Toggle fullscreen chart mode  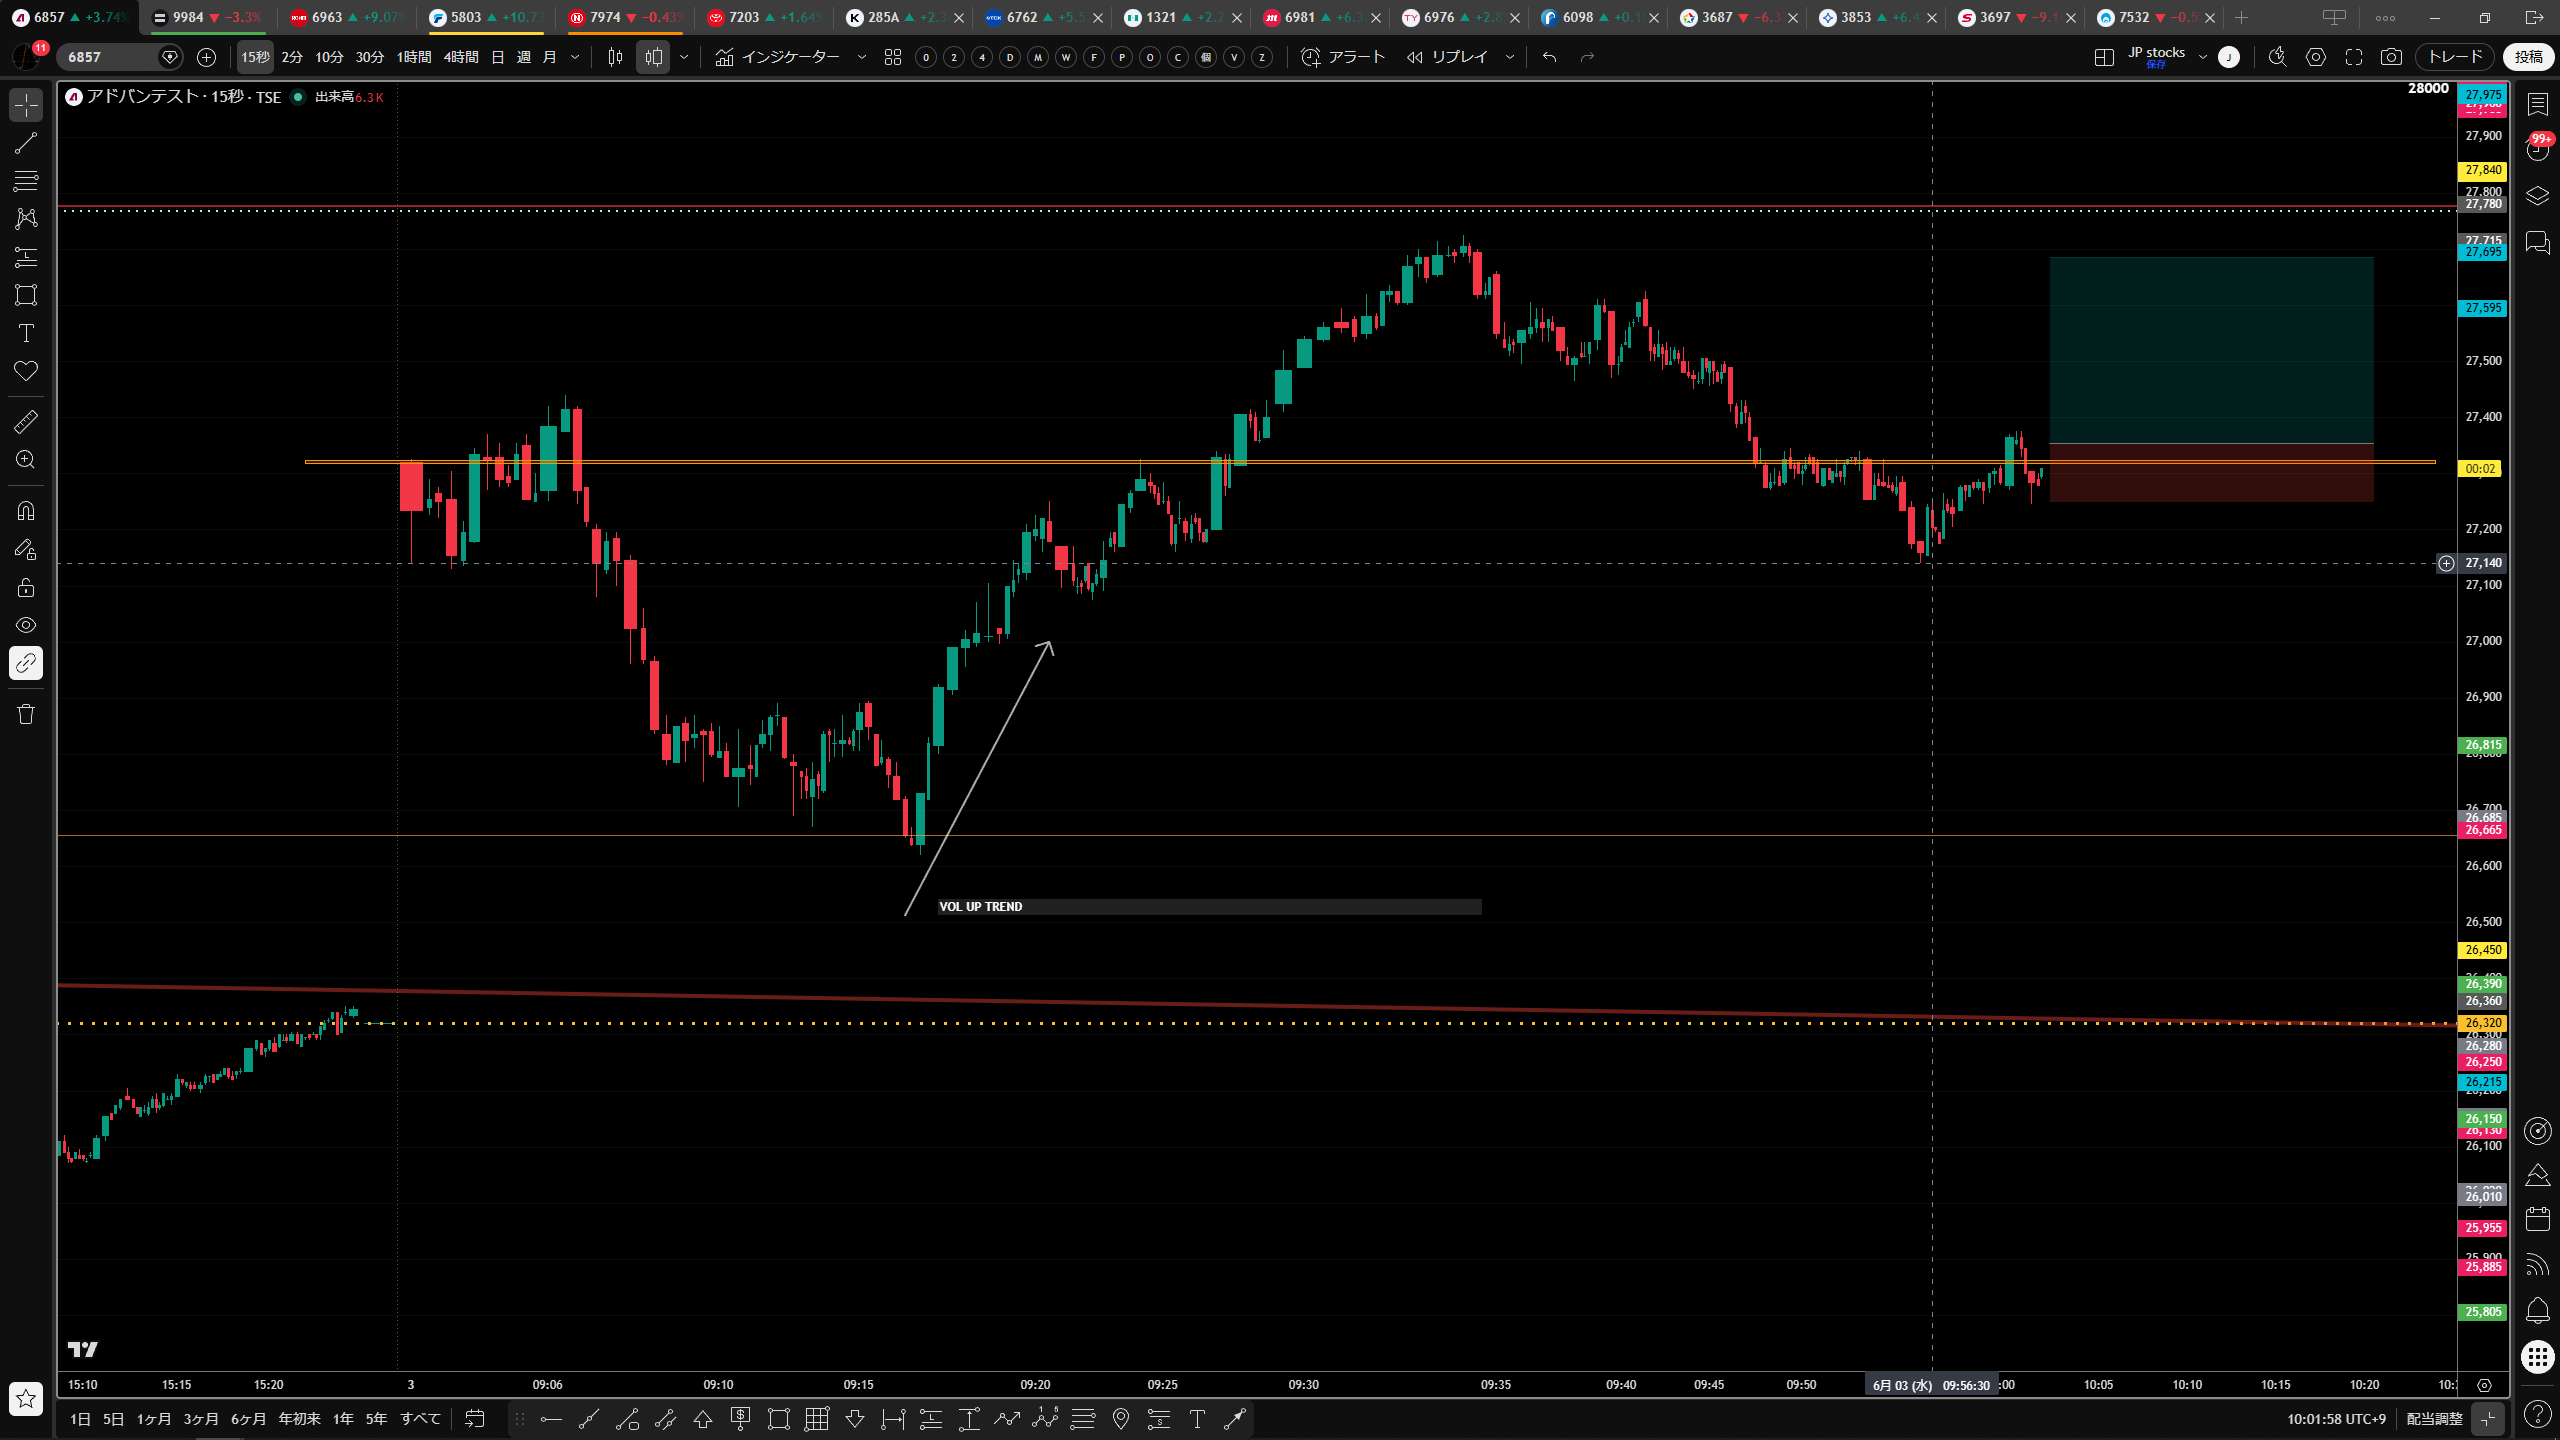coord(2354,57)
